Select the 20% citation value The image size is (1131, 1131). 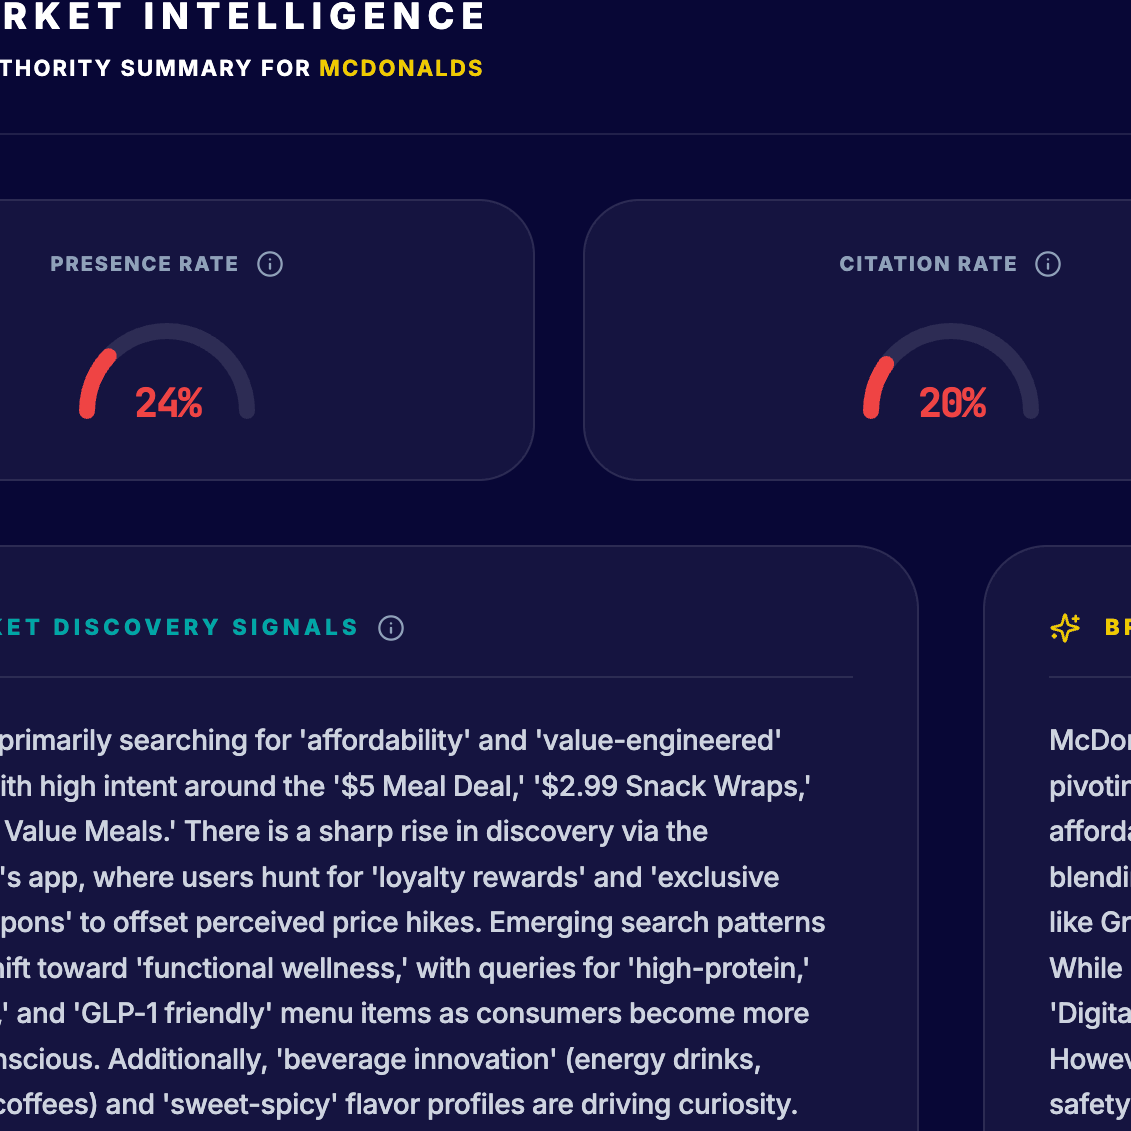(953, 403)
